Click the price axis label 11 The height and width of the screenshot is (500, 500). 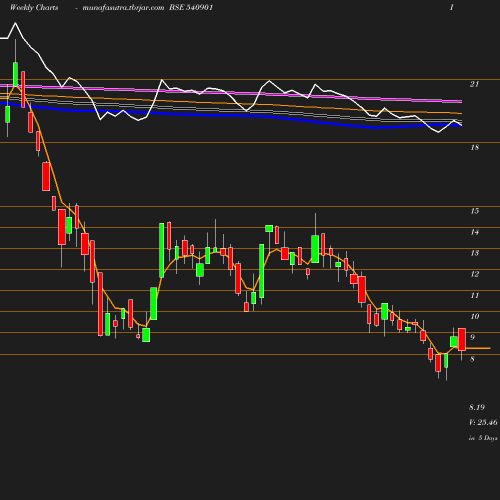click(x=475, y=295)
